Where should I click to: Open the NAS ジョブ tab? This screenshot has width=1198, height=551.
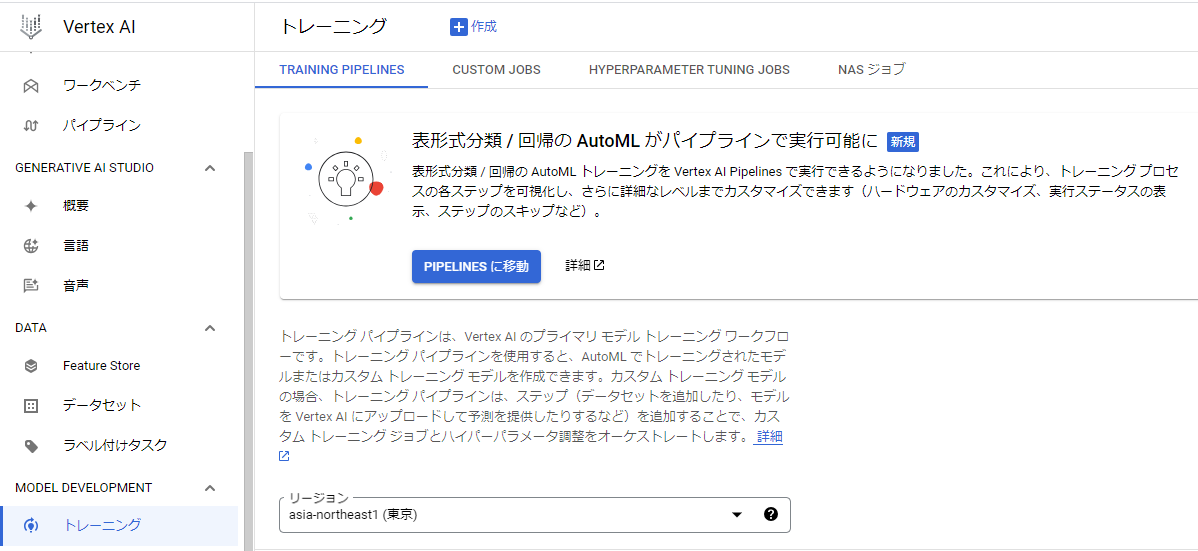pos(872,70)
